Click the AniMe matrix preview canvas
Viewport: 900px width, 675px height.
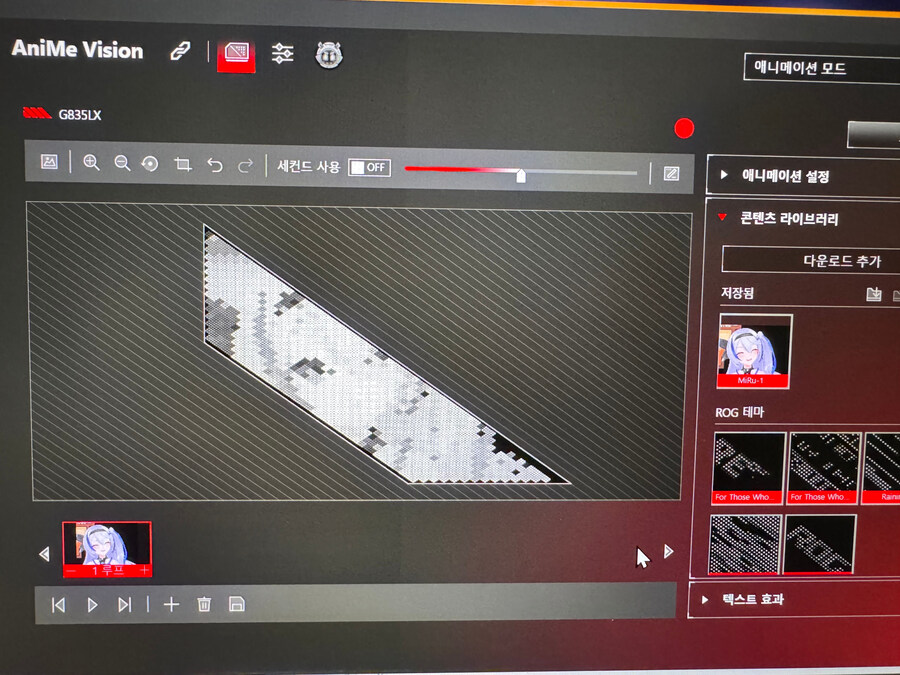click(x=359, y=351)
